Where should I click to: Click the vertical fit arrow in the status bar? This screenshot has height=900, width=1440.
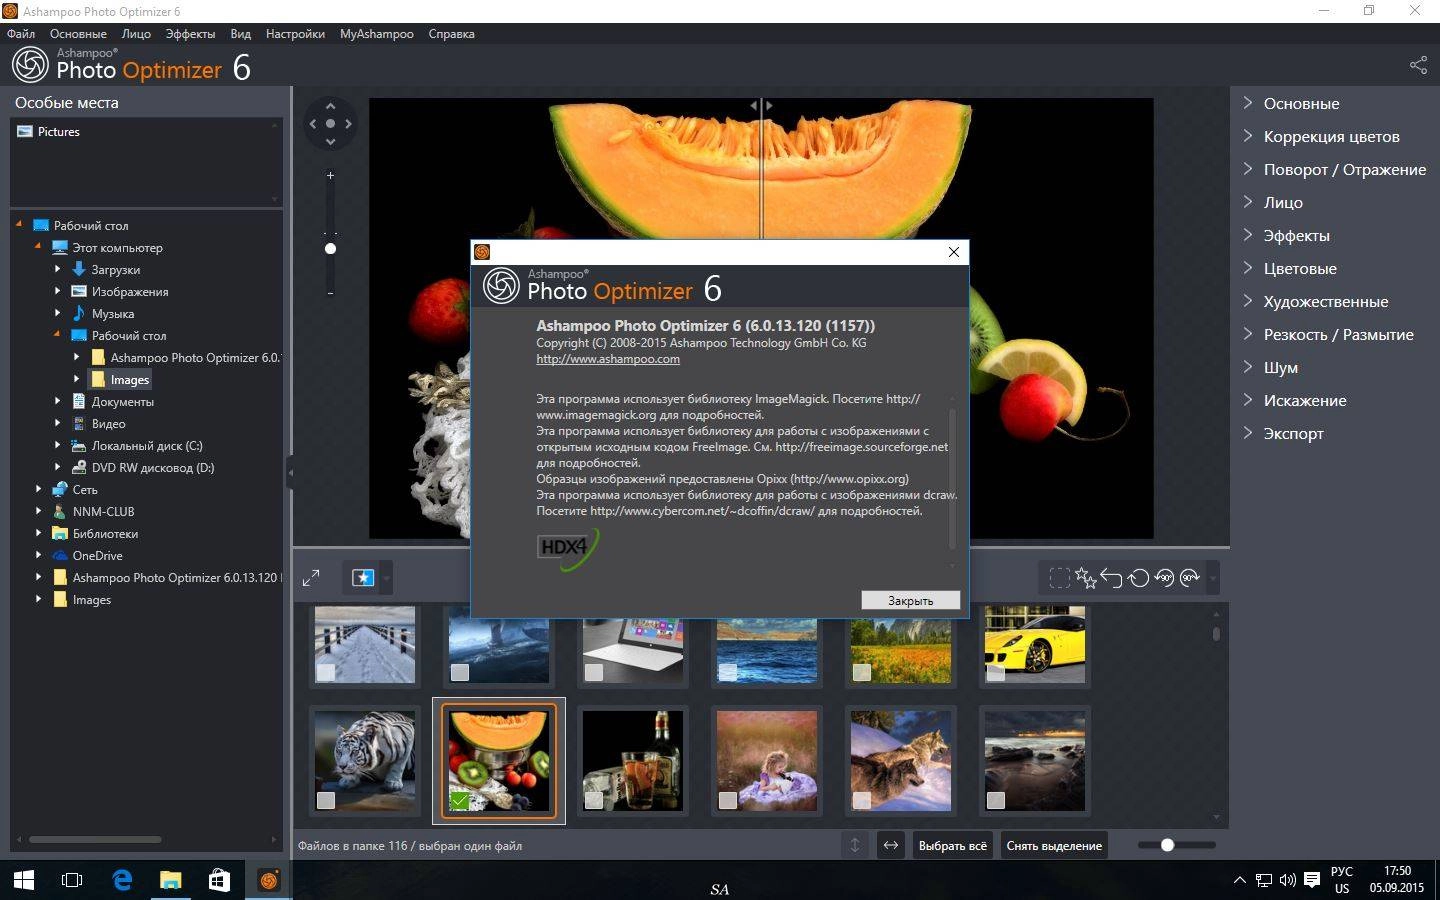pyautogui.click(x=855, y=845)
